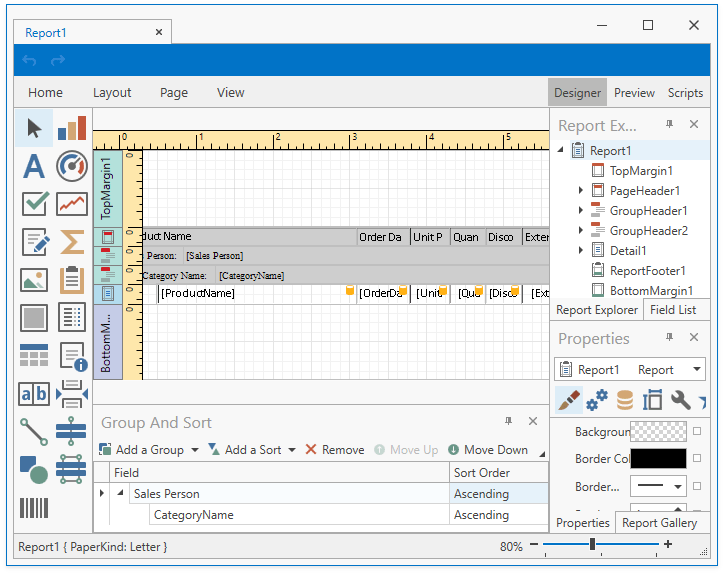Expand GroupHeader2 node in tree
This screenshot has height=574, width=724.
pos(581,230)
